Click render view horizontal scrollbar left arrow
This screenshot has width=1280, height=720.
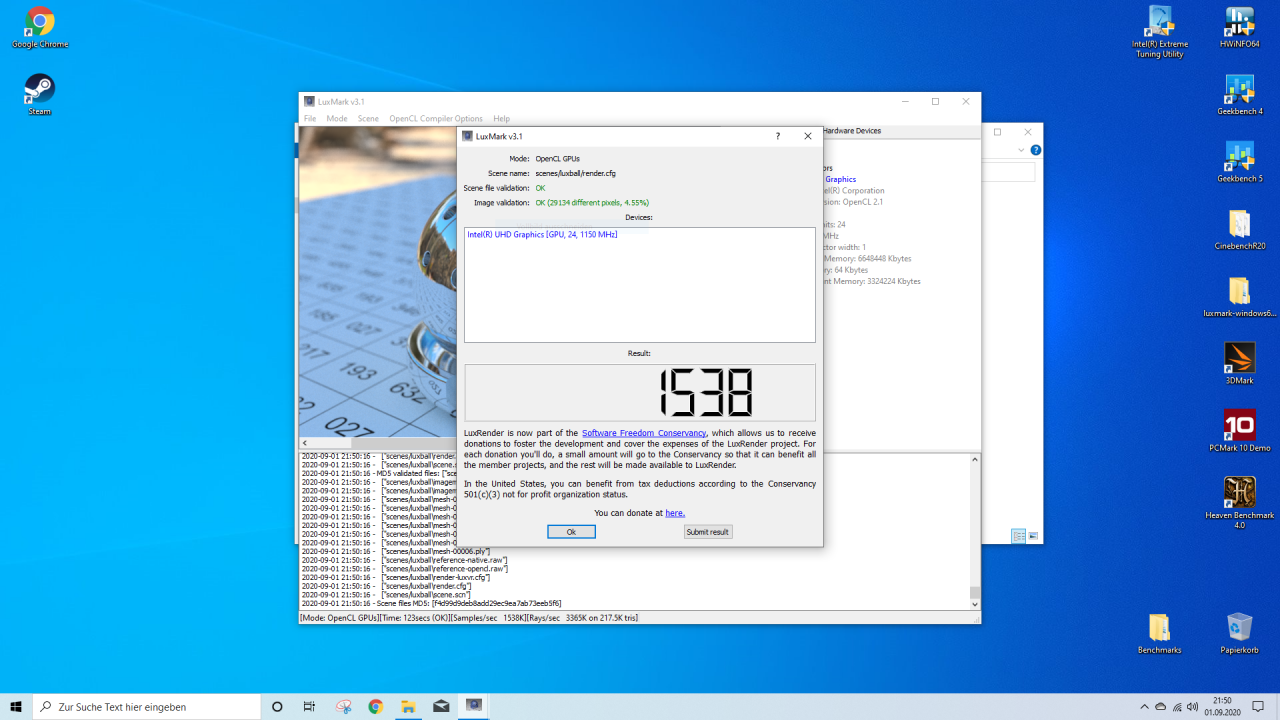(305, 443)
